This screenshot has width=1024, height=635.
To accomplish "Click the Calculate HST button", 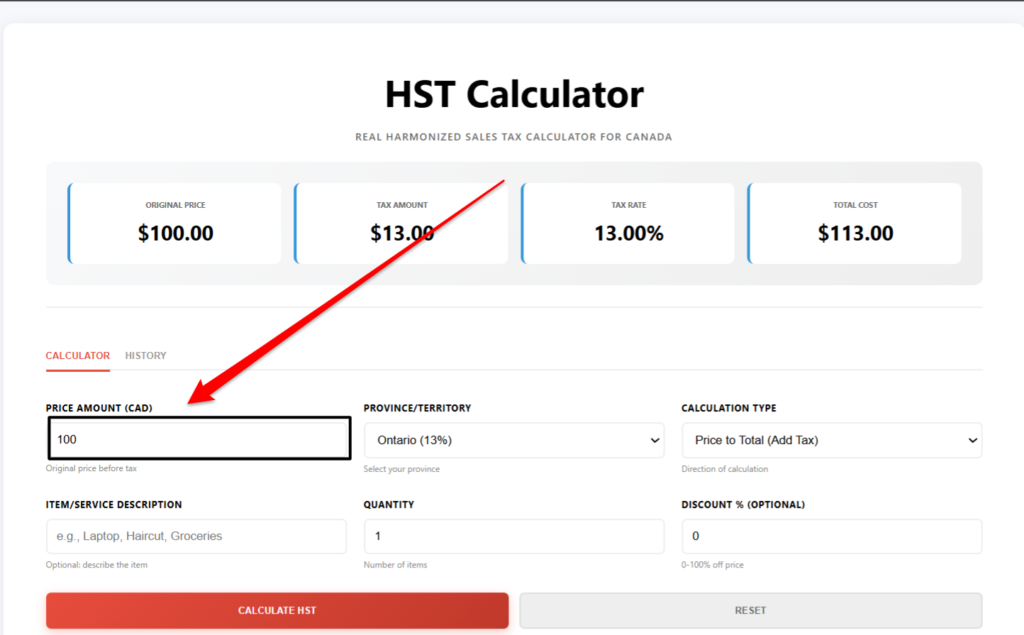I will coord(277,610).
